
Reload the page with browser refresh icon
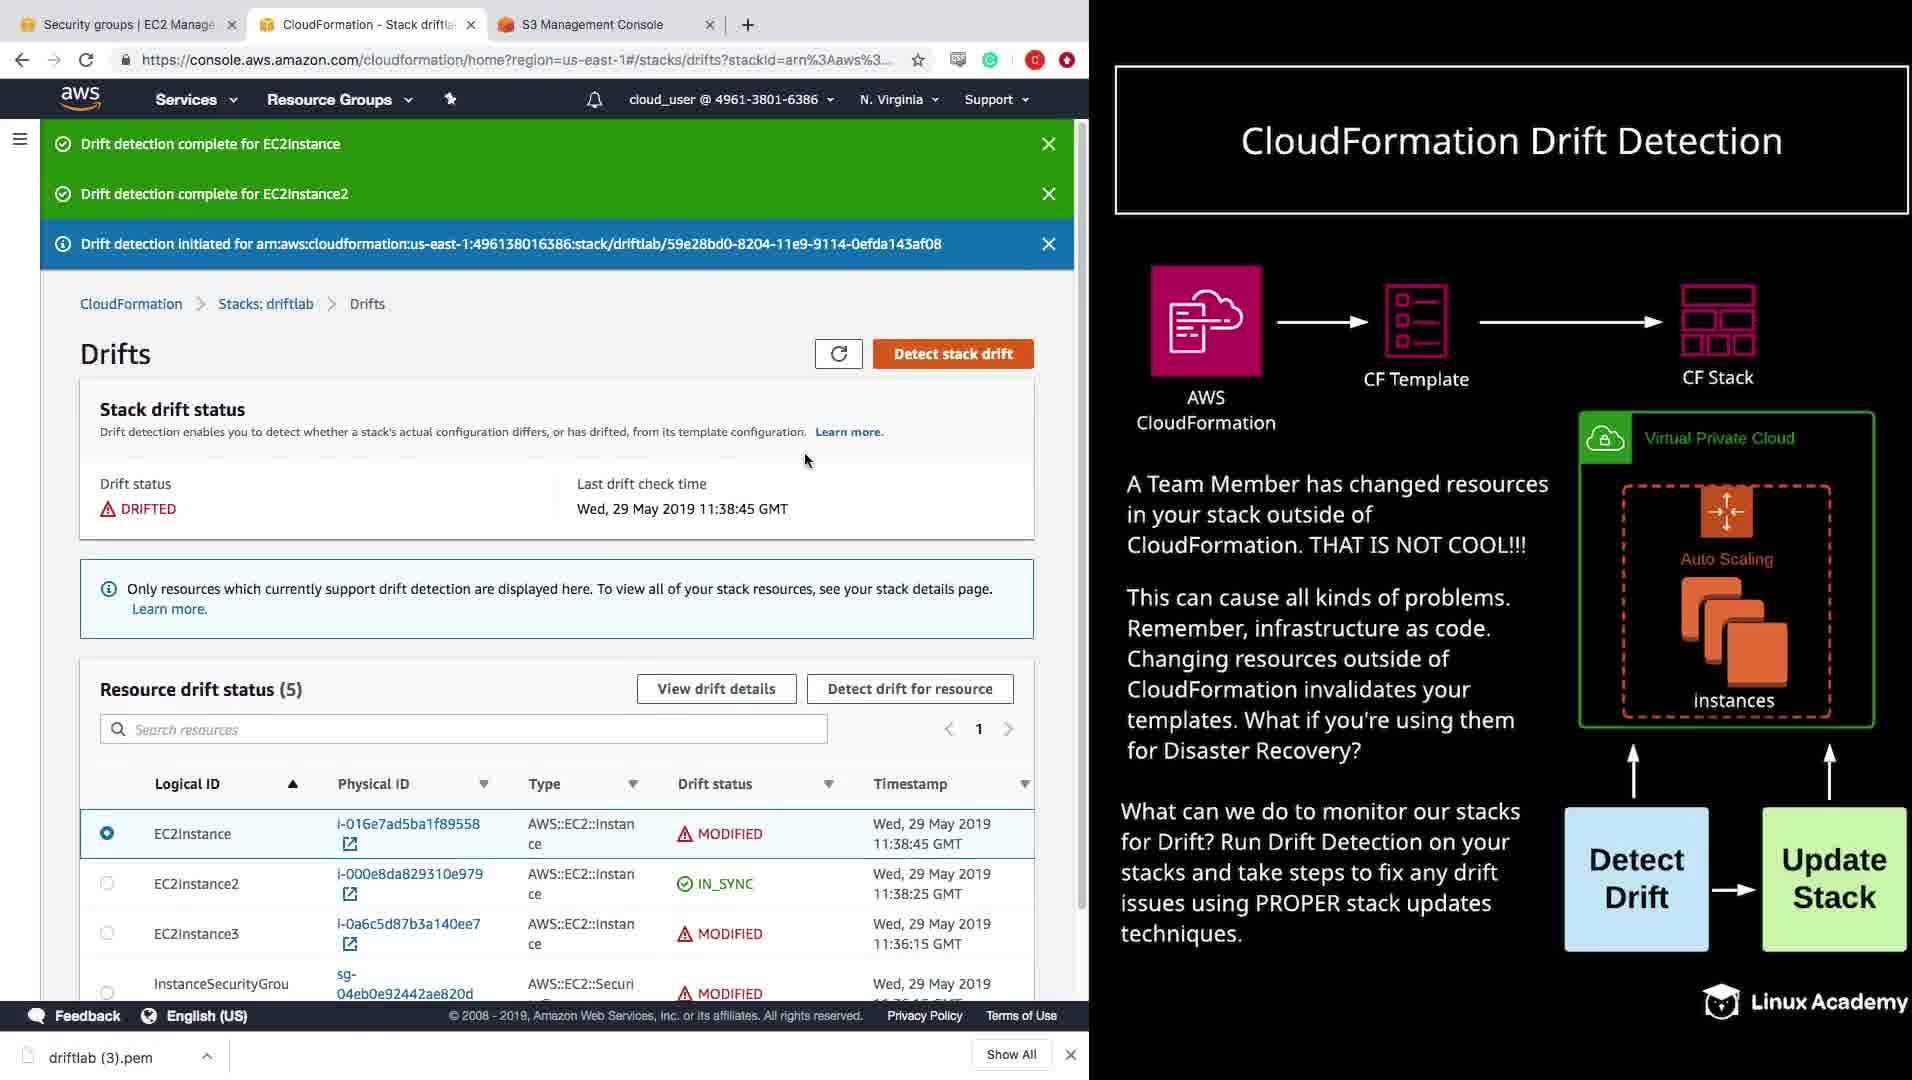(86, 60)
